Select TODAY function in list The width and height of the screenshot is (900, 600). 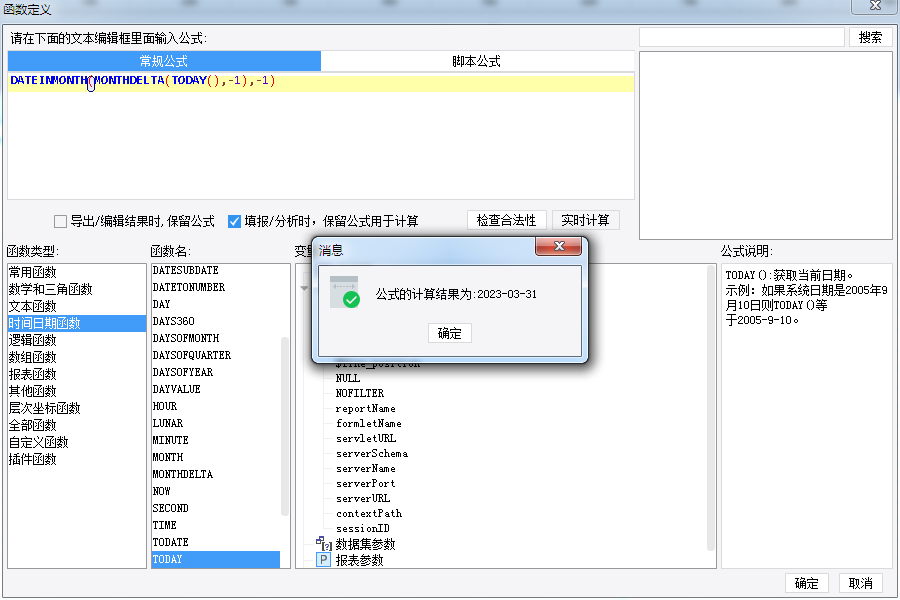(x=216, y=559)
